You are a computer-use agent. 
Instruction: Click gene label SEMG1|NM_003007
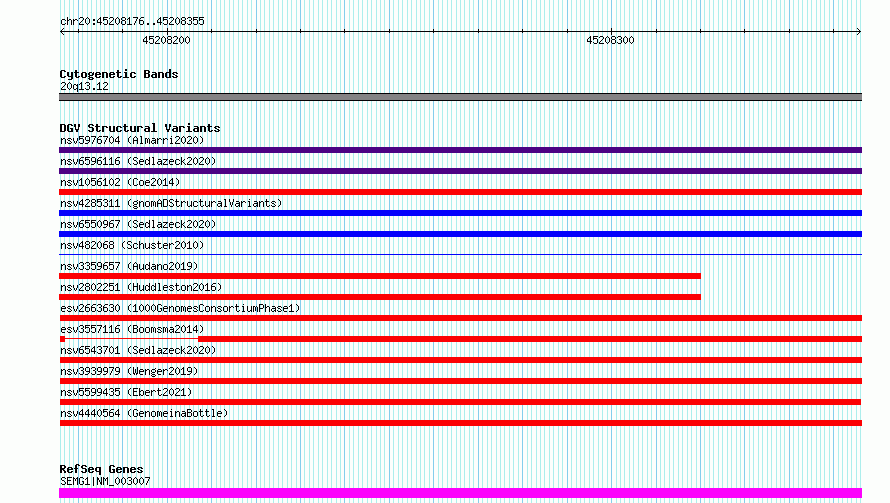[x=105, y=481]
